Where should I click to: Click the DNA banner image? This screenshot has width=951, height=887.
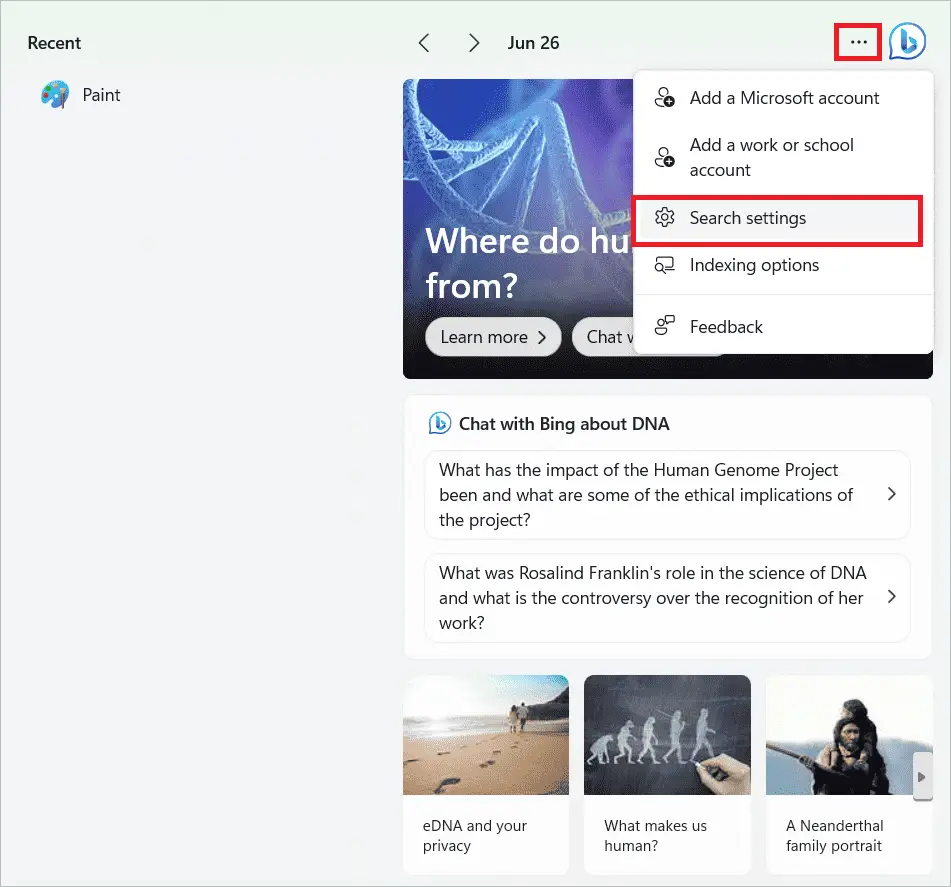pyautogui.click(x=515, y=180)
